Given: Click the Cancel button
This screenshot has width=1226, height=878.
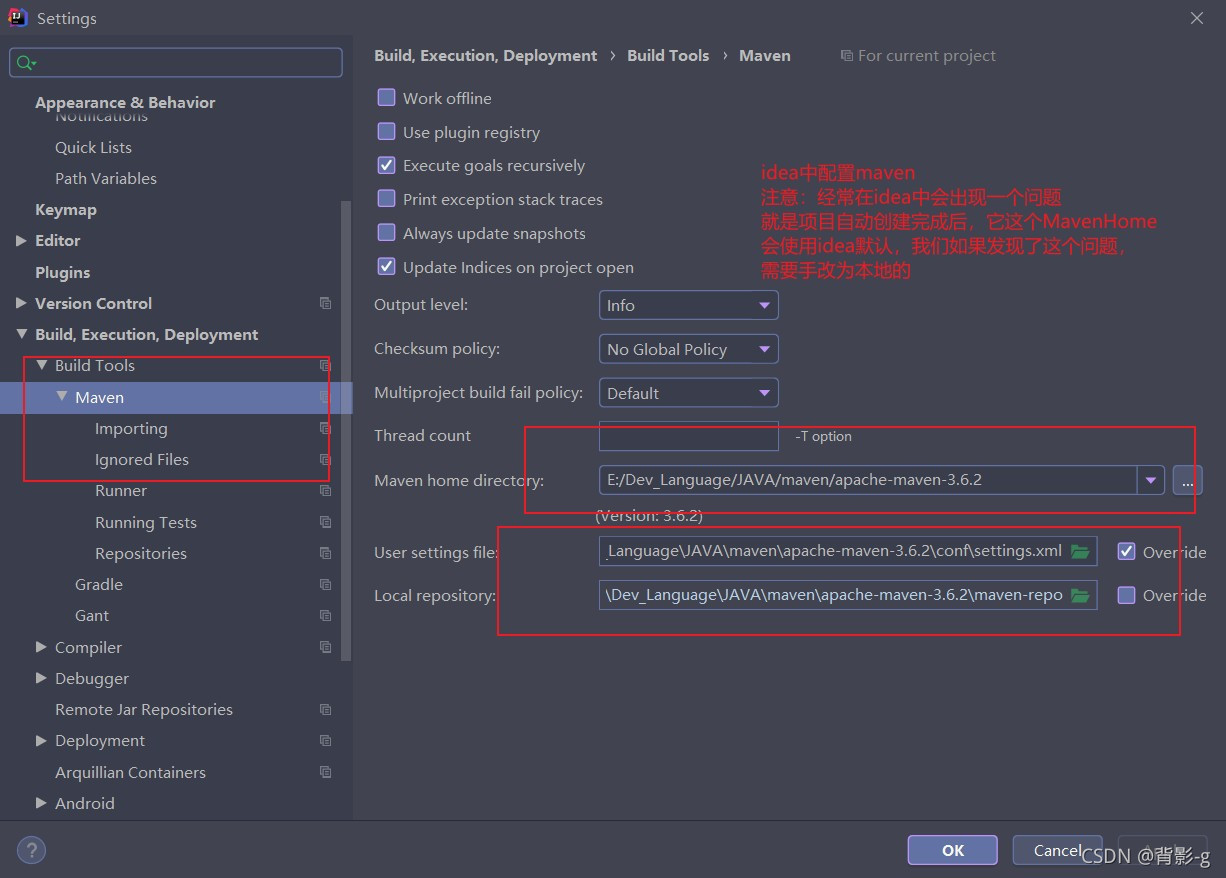Looking at the screenshot, I should click(1057, 850).
